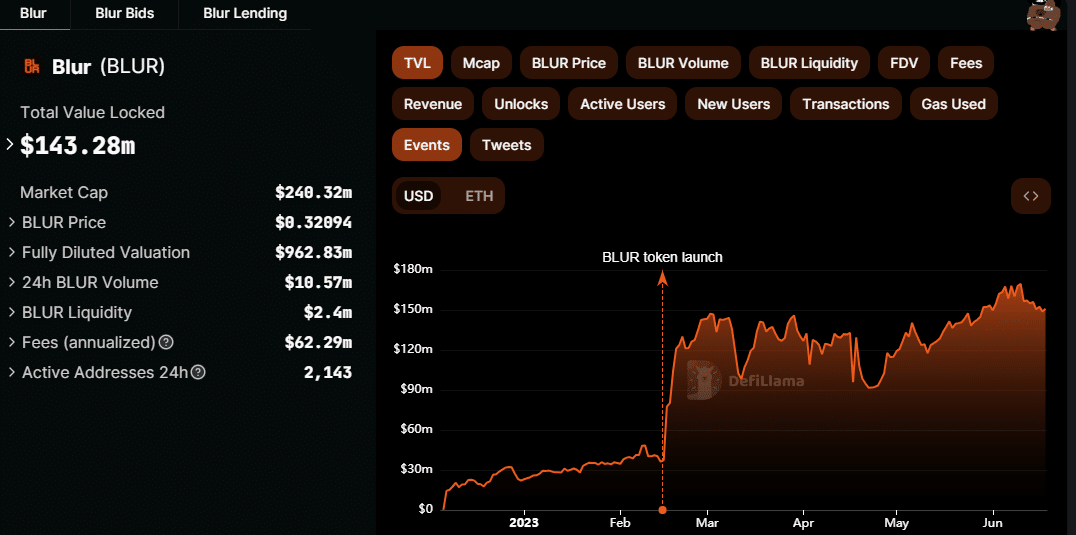1076x535 pixels.
Task: Enable the BLUR Liquidity chart series
Action: pyautogui.click(x=809, y=63)
